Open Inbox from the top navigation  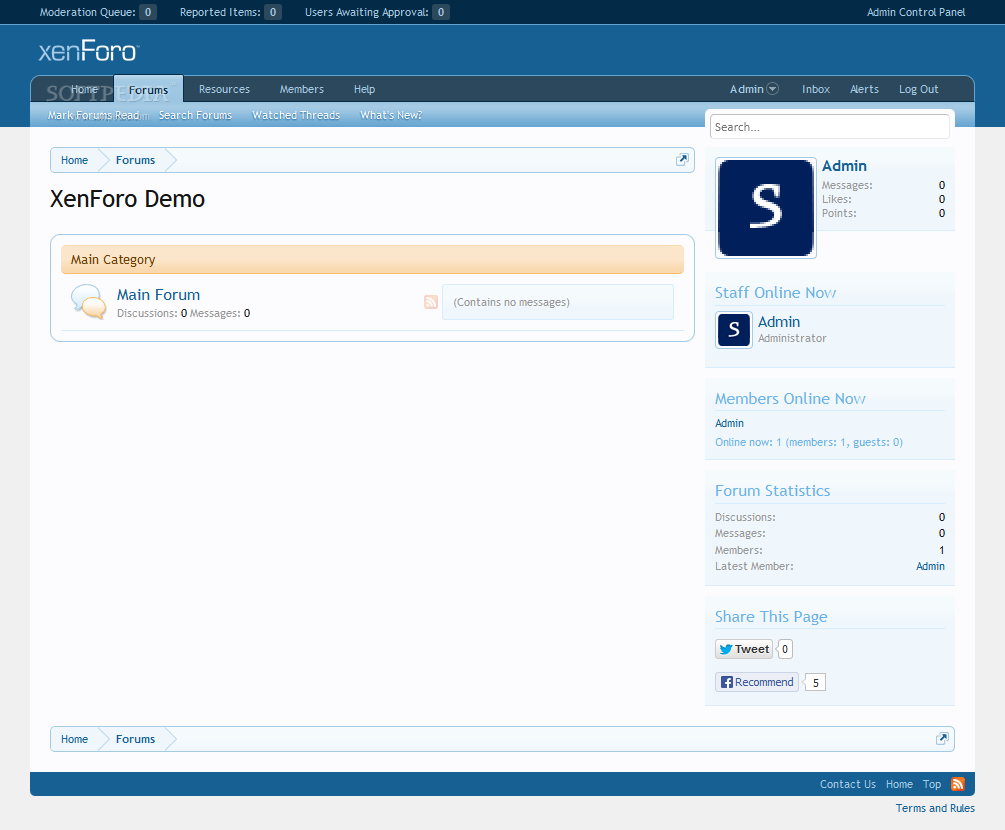pos(816,89)
